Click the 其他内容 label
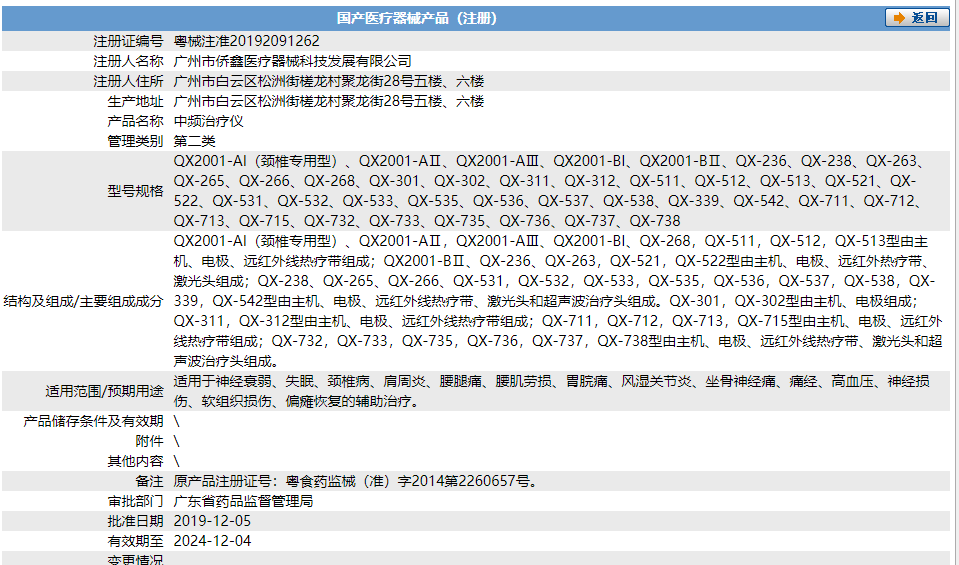The height and width of the screenshot is (565, 959). 135,461
